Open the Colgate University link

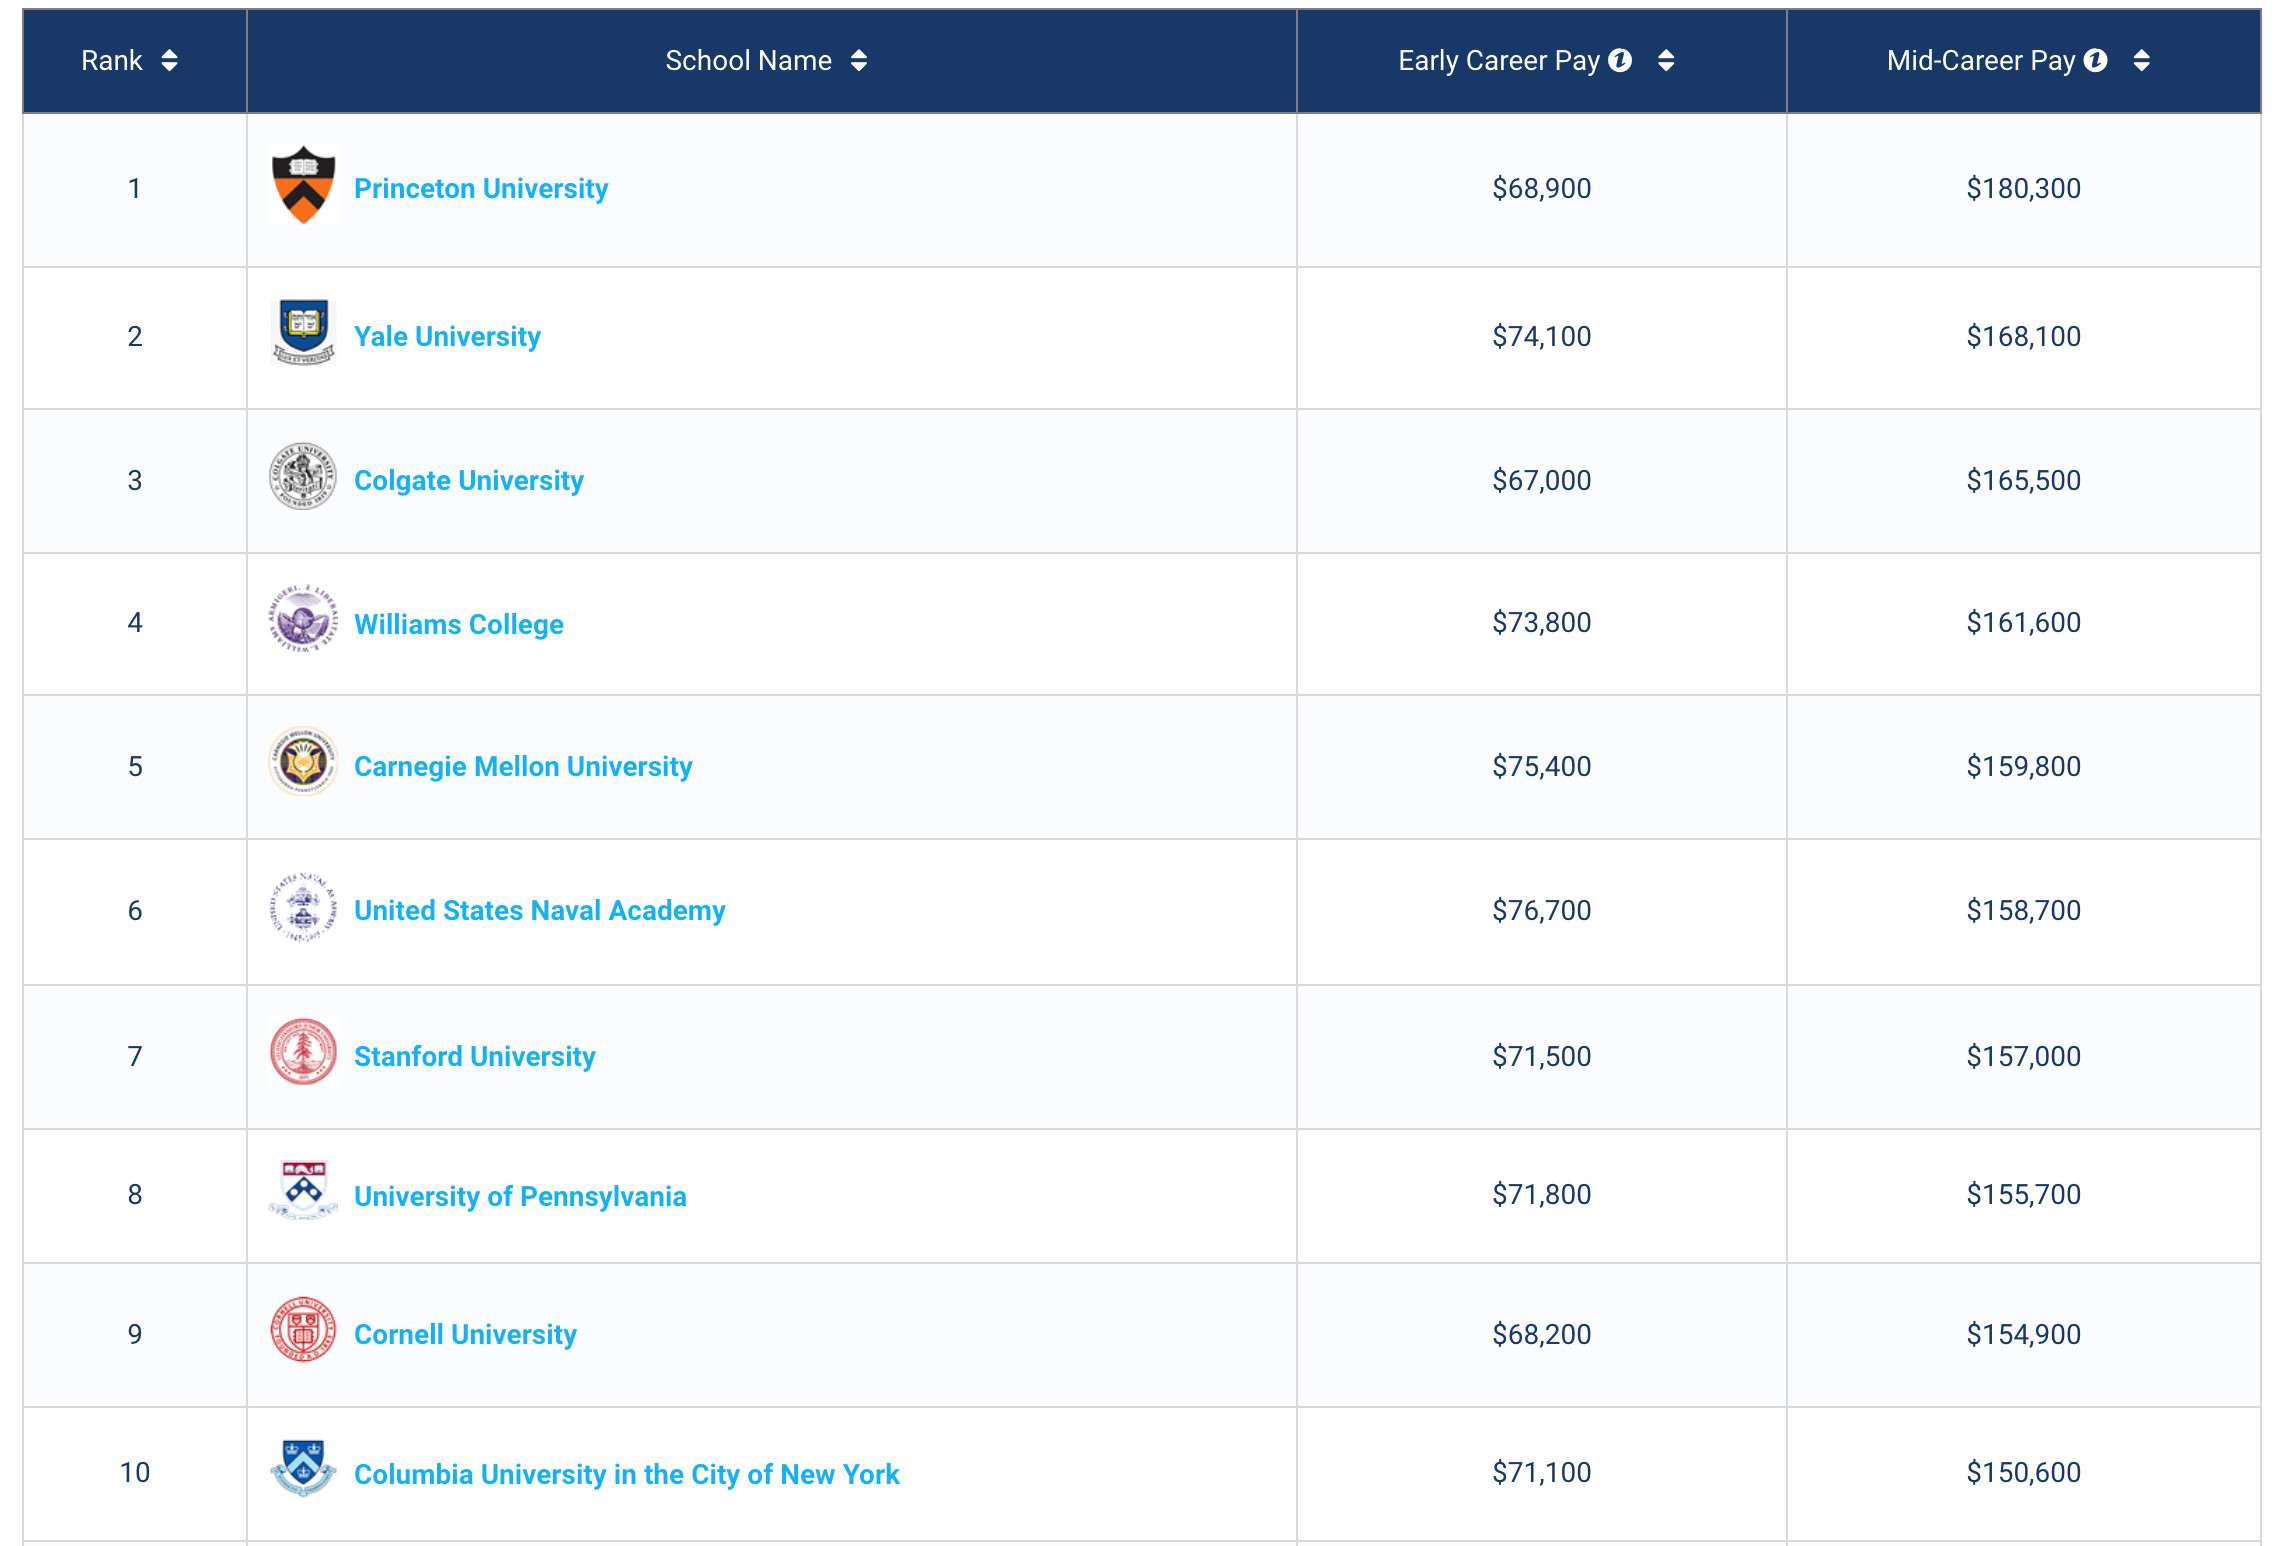click(x=469, y=481)
